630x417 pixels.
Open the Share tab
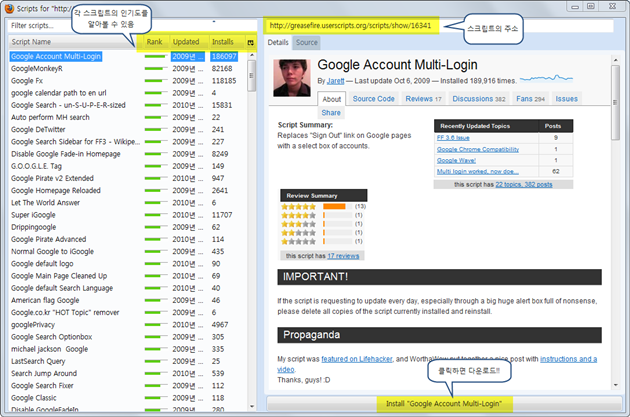pyautogui.click(x=331, y=113)
